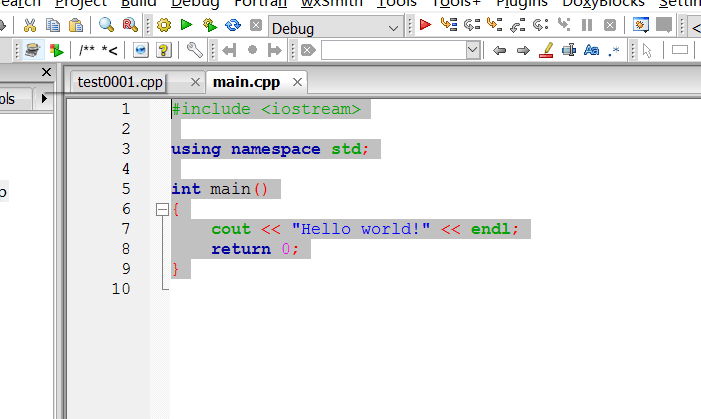Rebuild project with the blue arrows icon
This screenshot has width=701, height=419.
(x=232, y=25)
